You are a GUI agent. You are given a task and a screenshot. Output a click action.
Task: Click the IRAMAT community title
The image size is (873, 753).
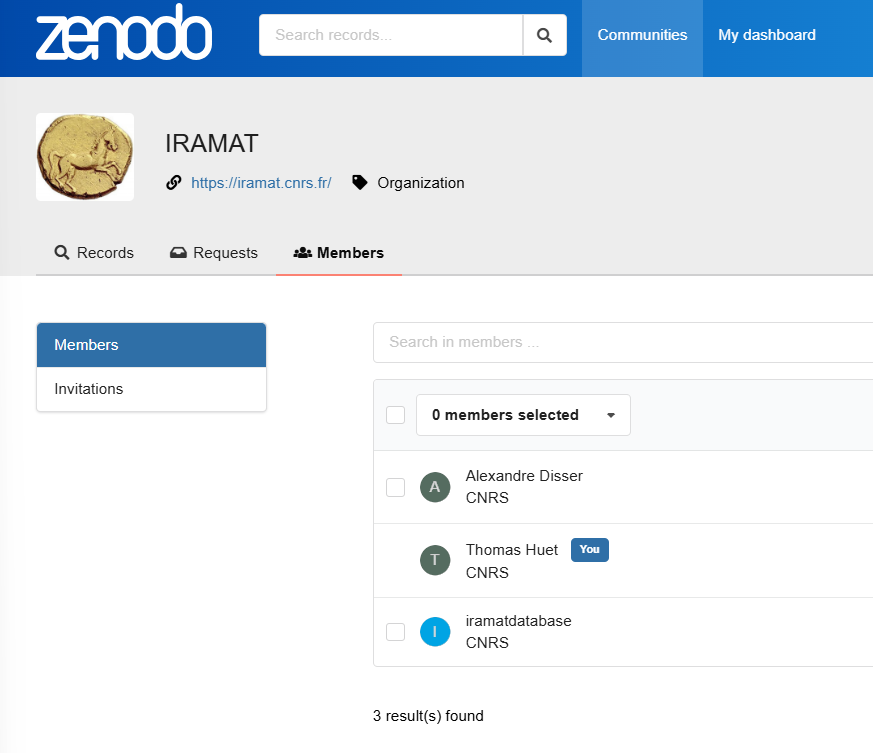tap(212, 144)
